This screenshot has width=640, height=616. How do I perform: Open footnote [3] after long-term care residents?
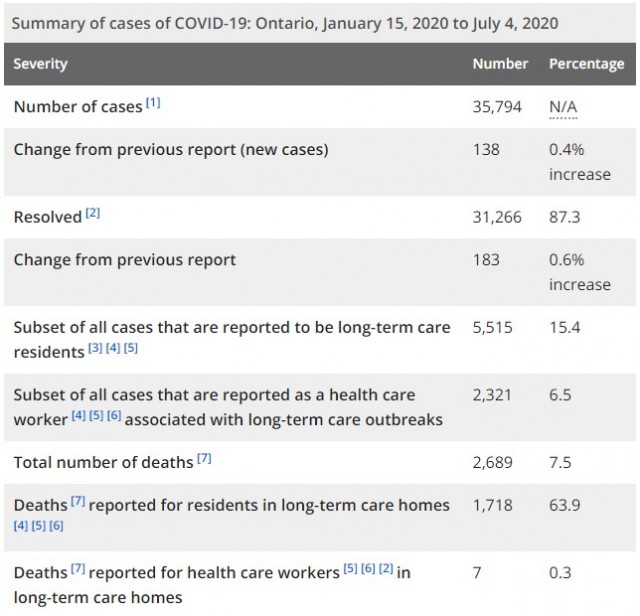tap(95, 348)
